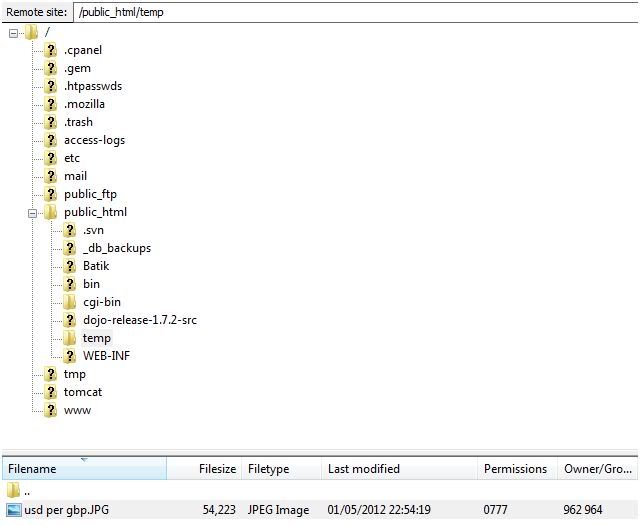Sort by Last modified column header

tap(363, 469)
